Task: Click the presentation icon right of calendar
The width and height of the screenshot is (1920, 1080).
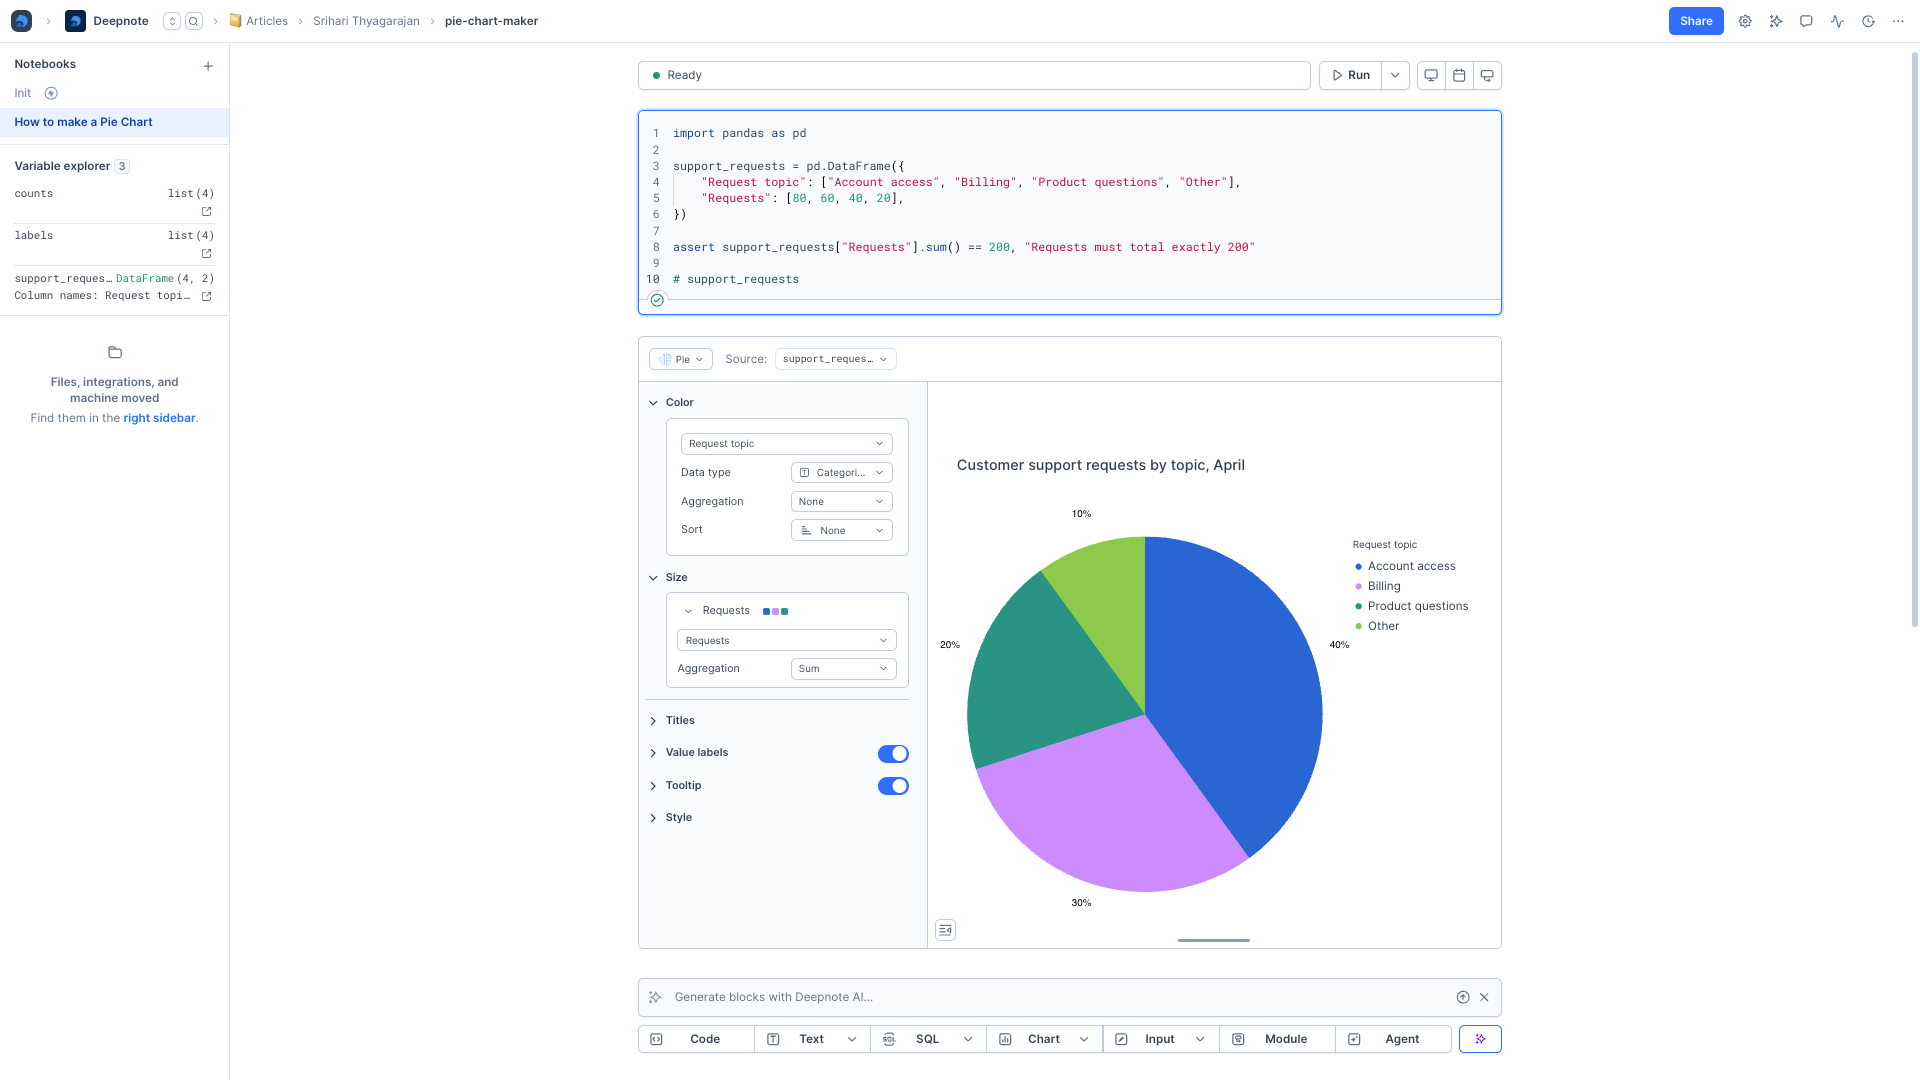Action: point(1487,75)
